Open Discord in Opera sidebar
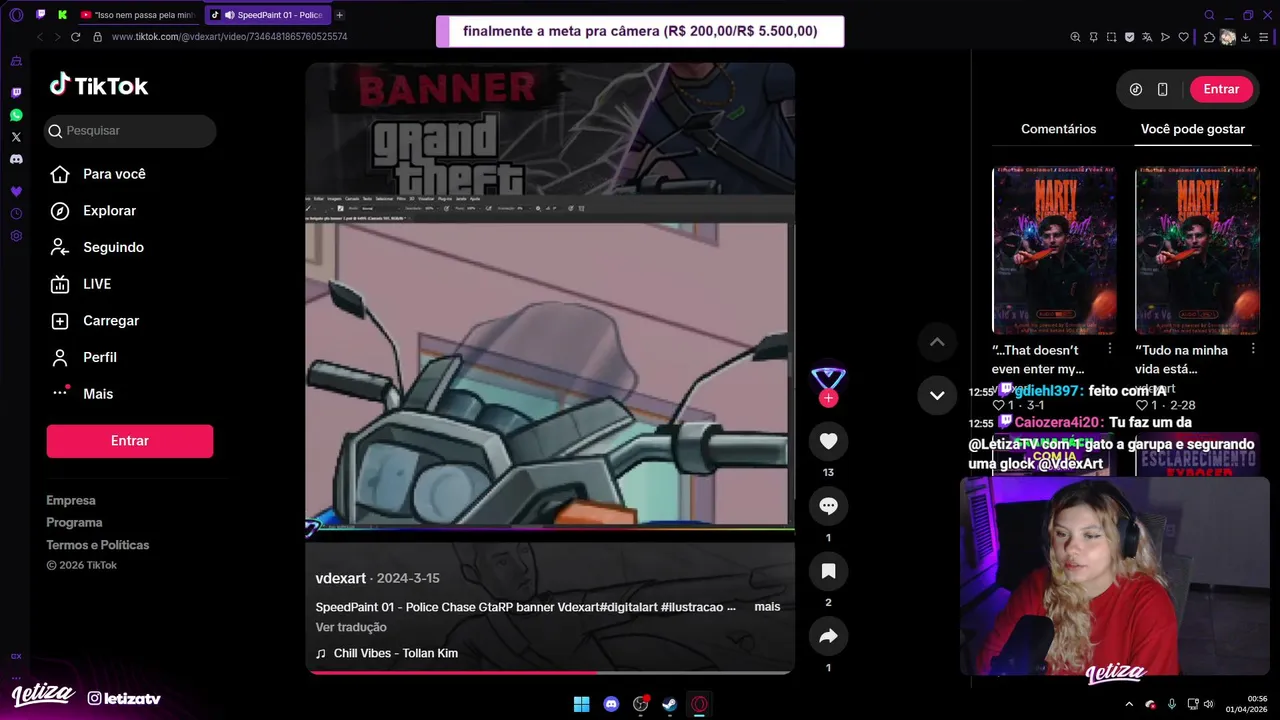 (x=16, y=159)
